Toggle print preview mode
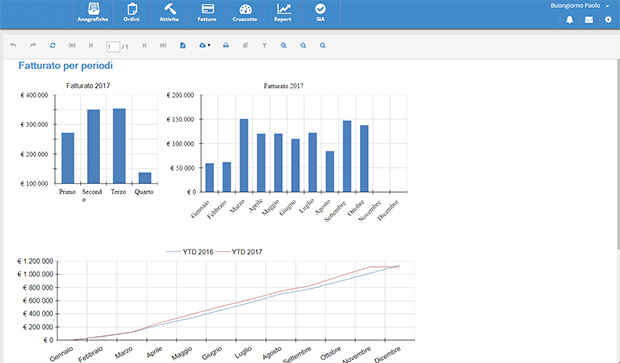 pyautogui.click(x=183, y=45)
